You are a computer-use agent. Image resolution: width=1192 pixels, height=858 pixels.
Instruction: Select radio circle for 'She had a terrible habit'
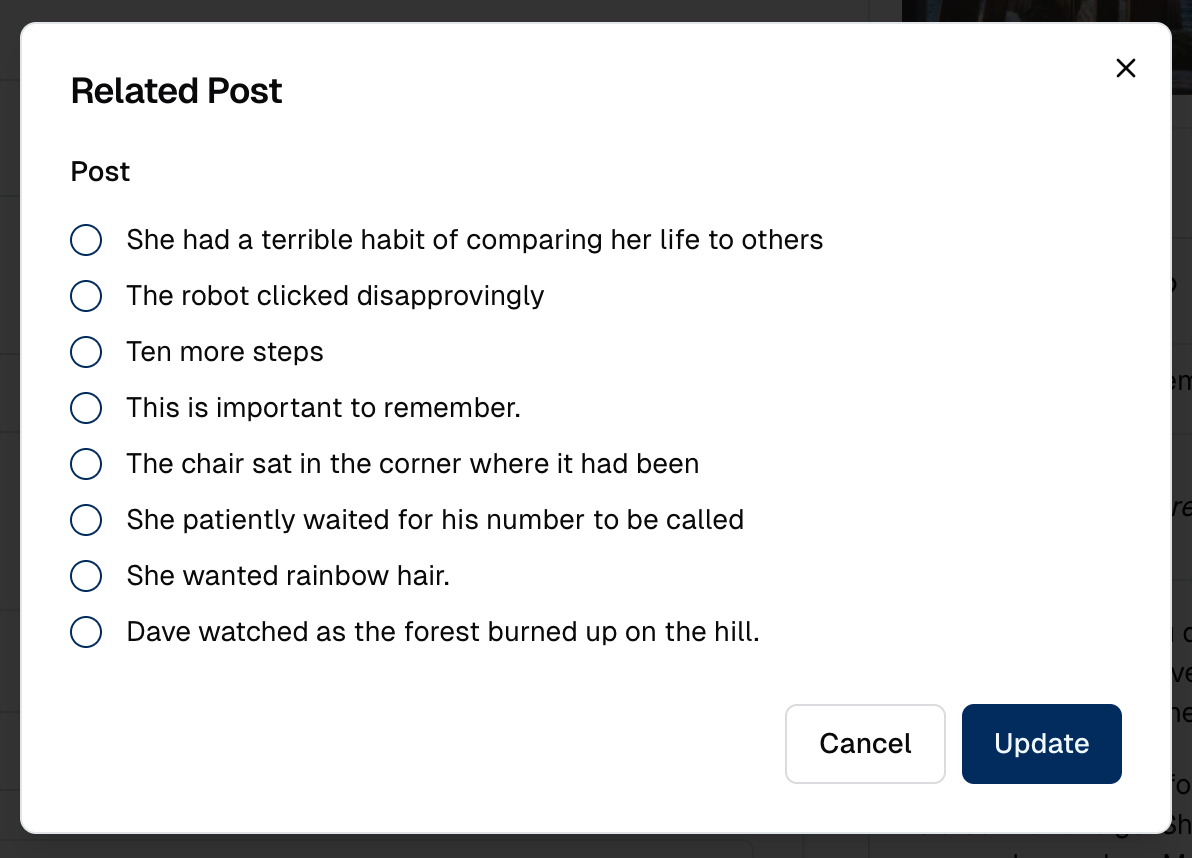(86, 240)
